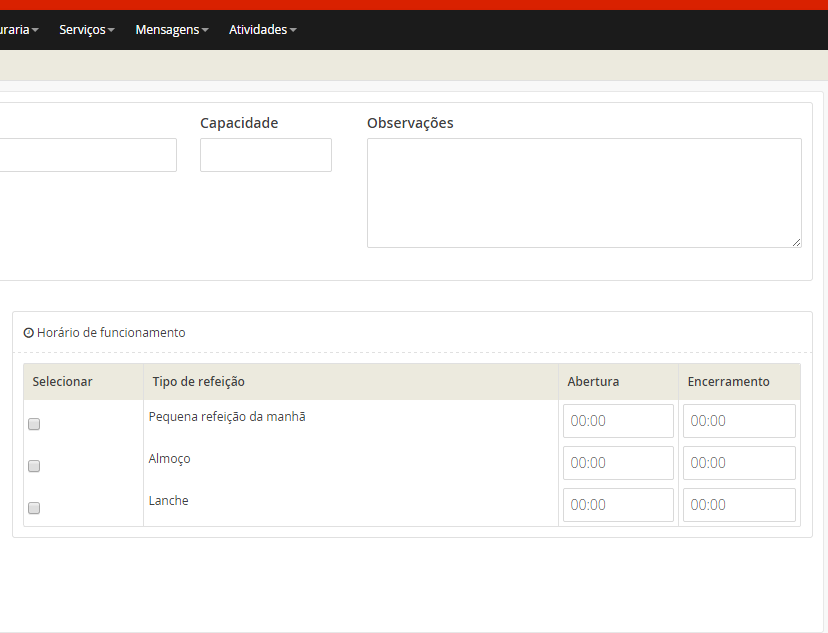This screenshot has width=828, height=633.
Task: Click the resize grip on the Observações textarea
Action: [796, 242]
